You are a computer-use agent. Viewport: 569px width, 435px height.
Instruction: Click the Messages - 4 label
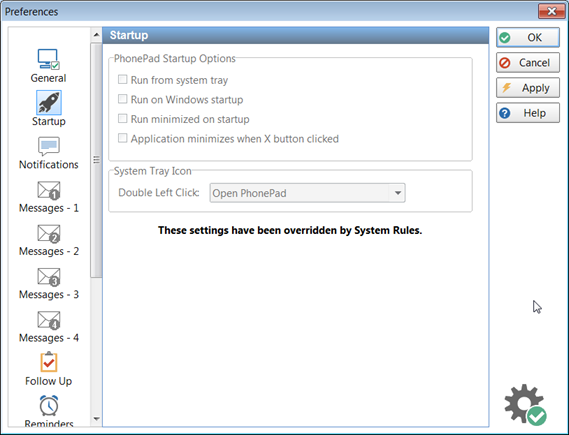[x=49, y=338]
